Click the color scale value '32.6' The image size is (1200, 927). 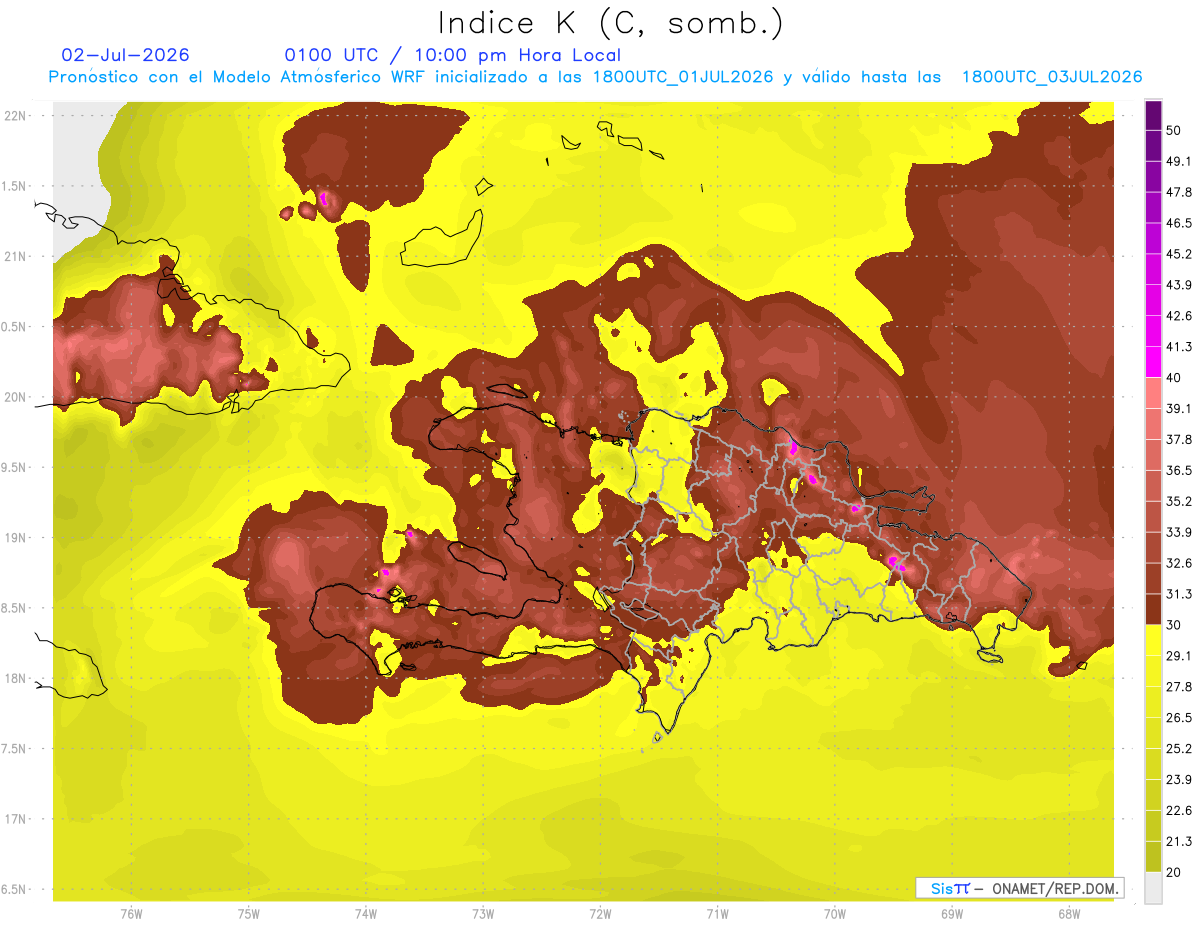(x=1179, y=563)
